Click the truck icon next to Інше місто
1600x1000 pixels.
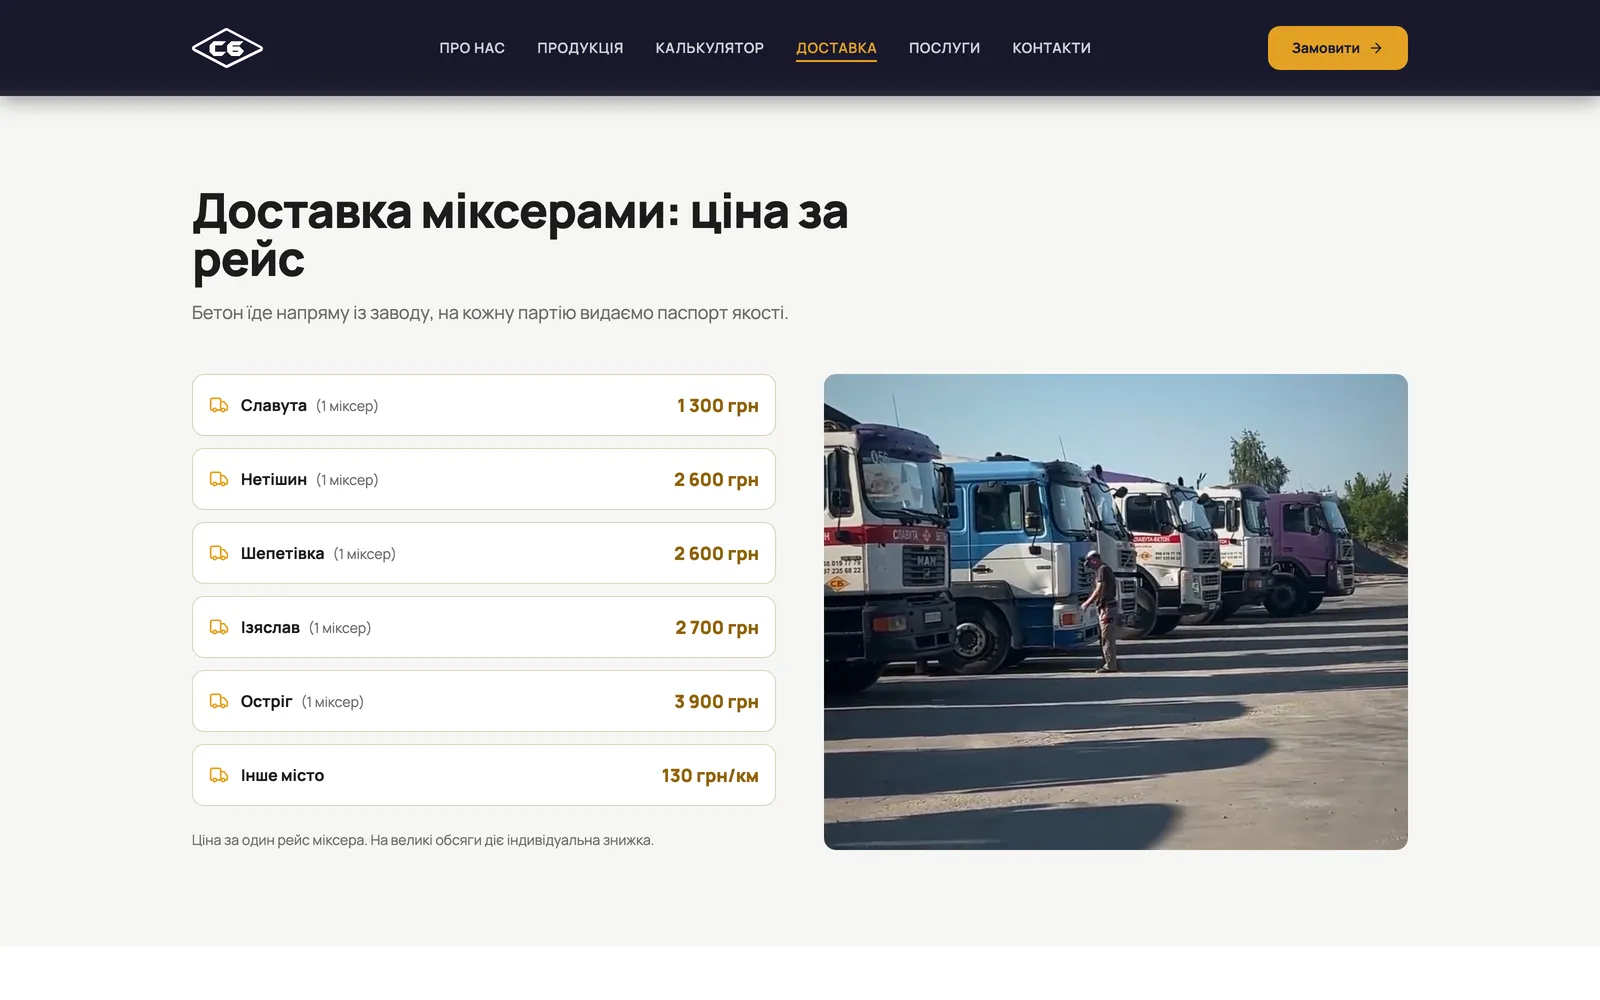219,775
